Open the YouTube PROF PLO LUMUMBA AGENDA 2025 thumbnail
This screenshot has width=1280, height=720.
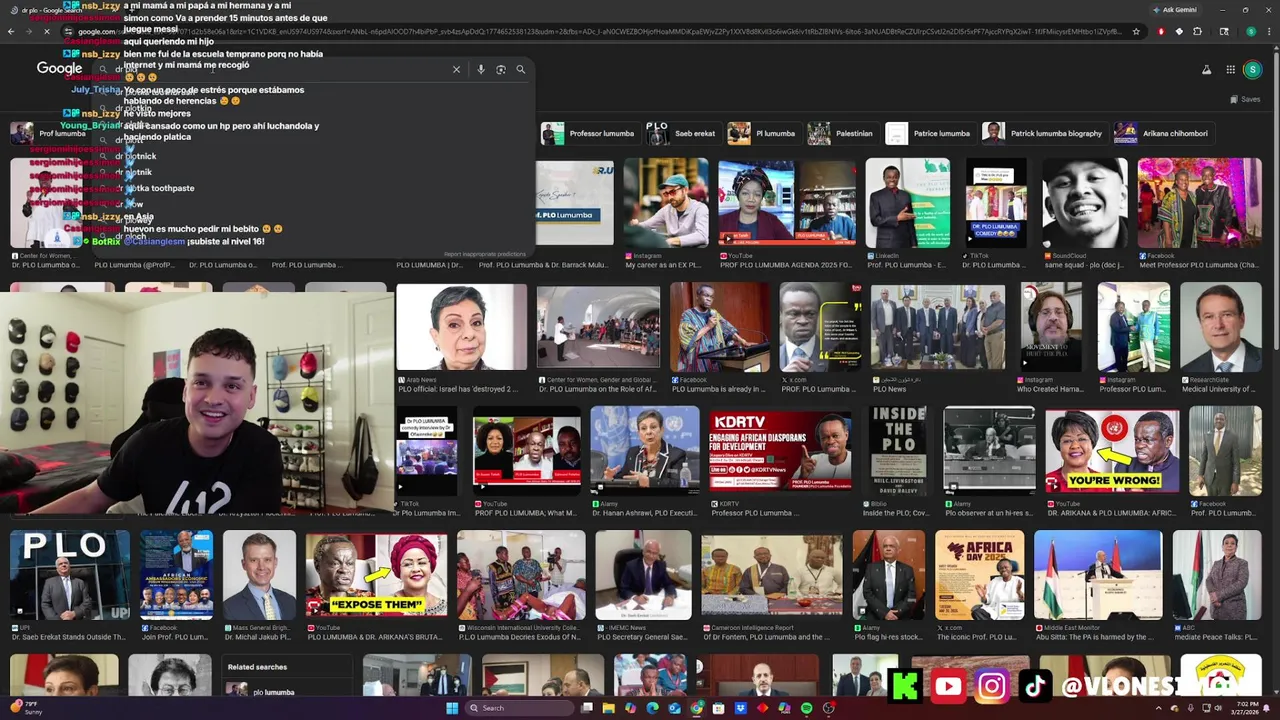(786, 202)
